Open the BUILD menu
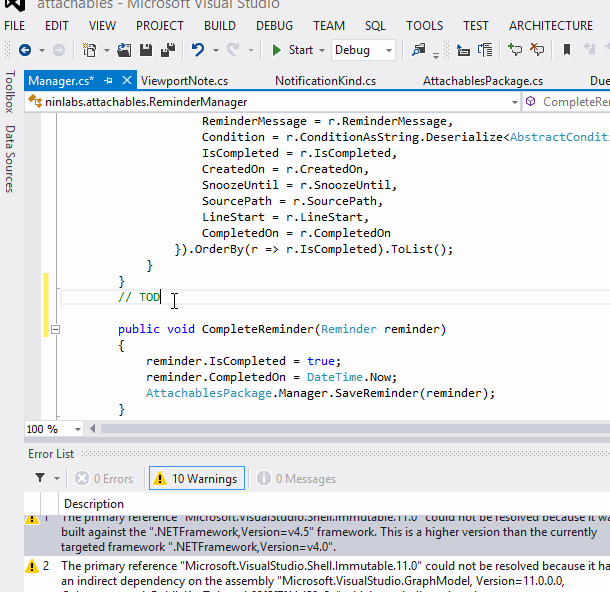 tap(220, 26)
